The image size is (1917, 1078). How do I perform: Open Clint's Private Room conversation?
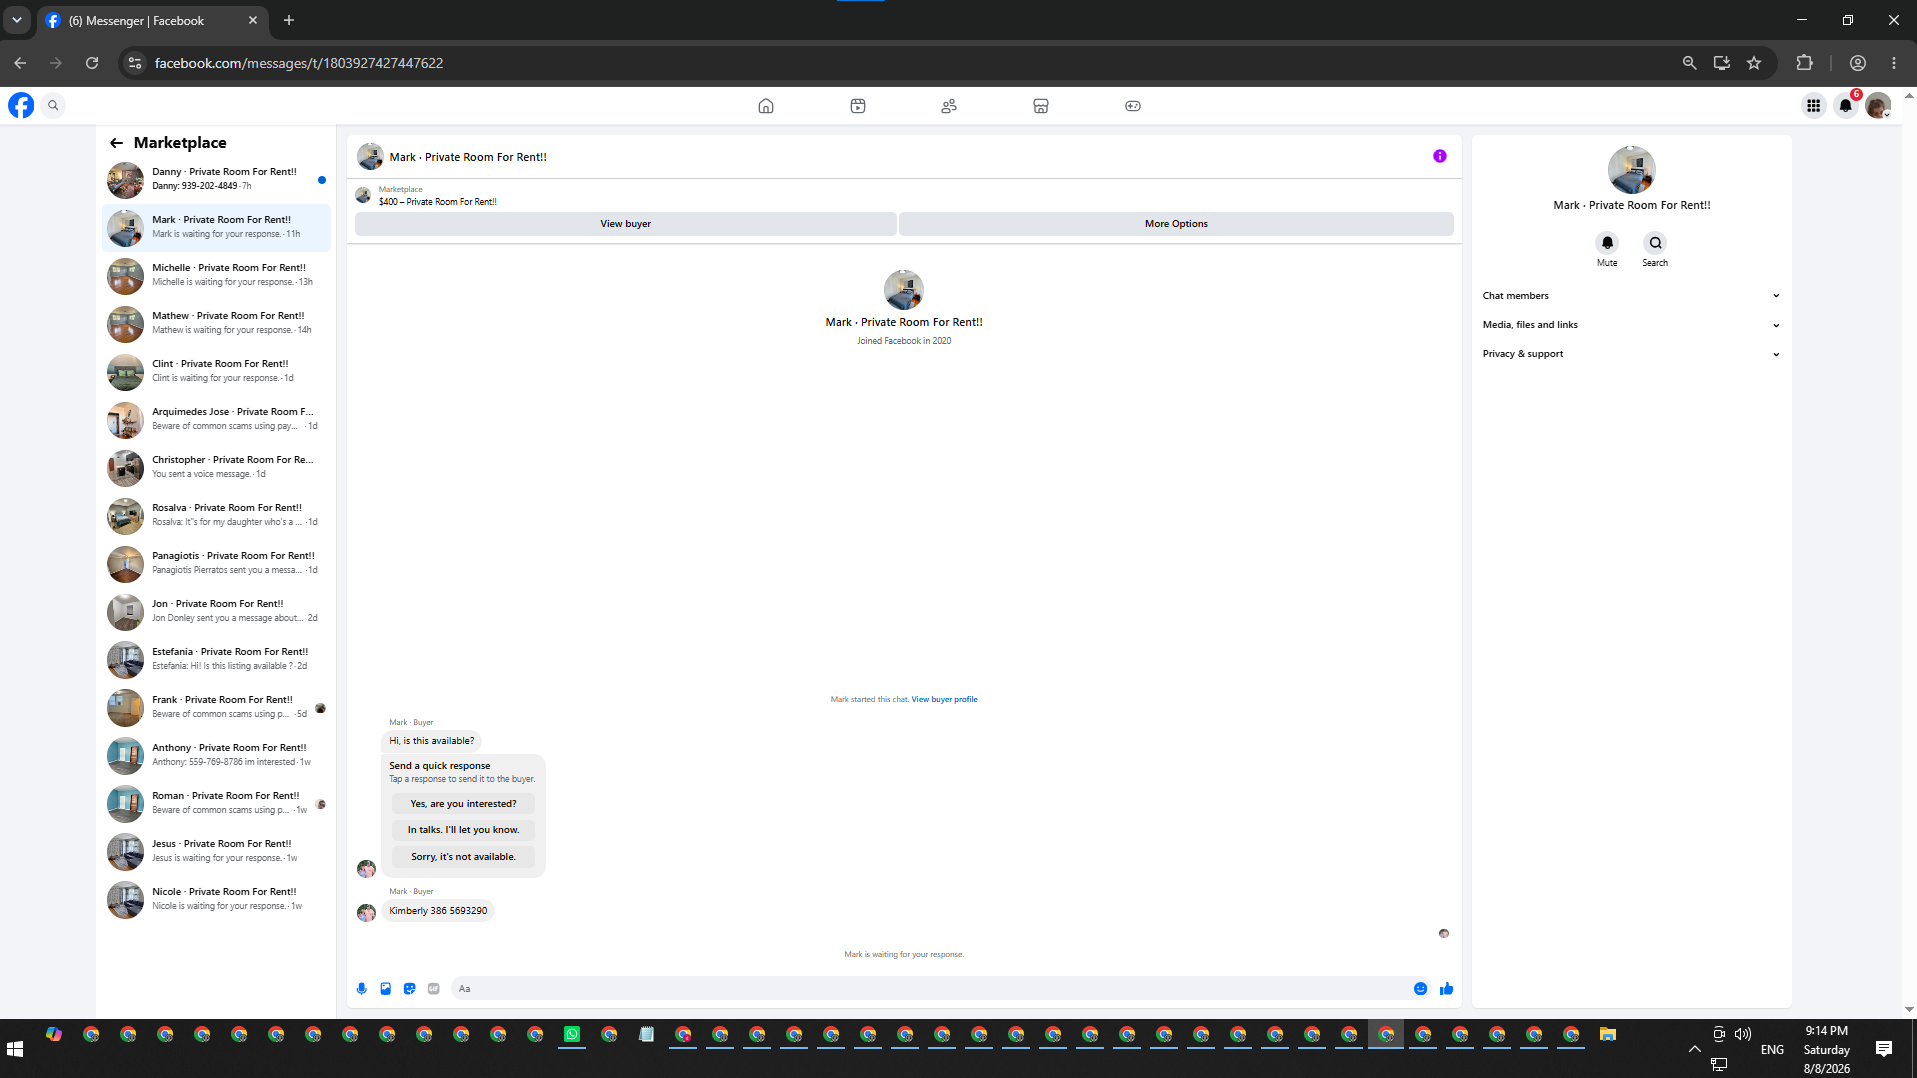(216, 372)
